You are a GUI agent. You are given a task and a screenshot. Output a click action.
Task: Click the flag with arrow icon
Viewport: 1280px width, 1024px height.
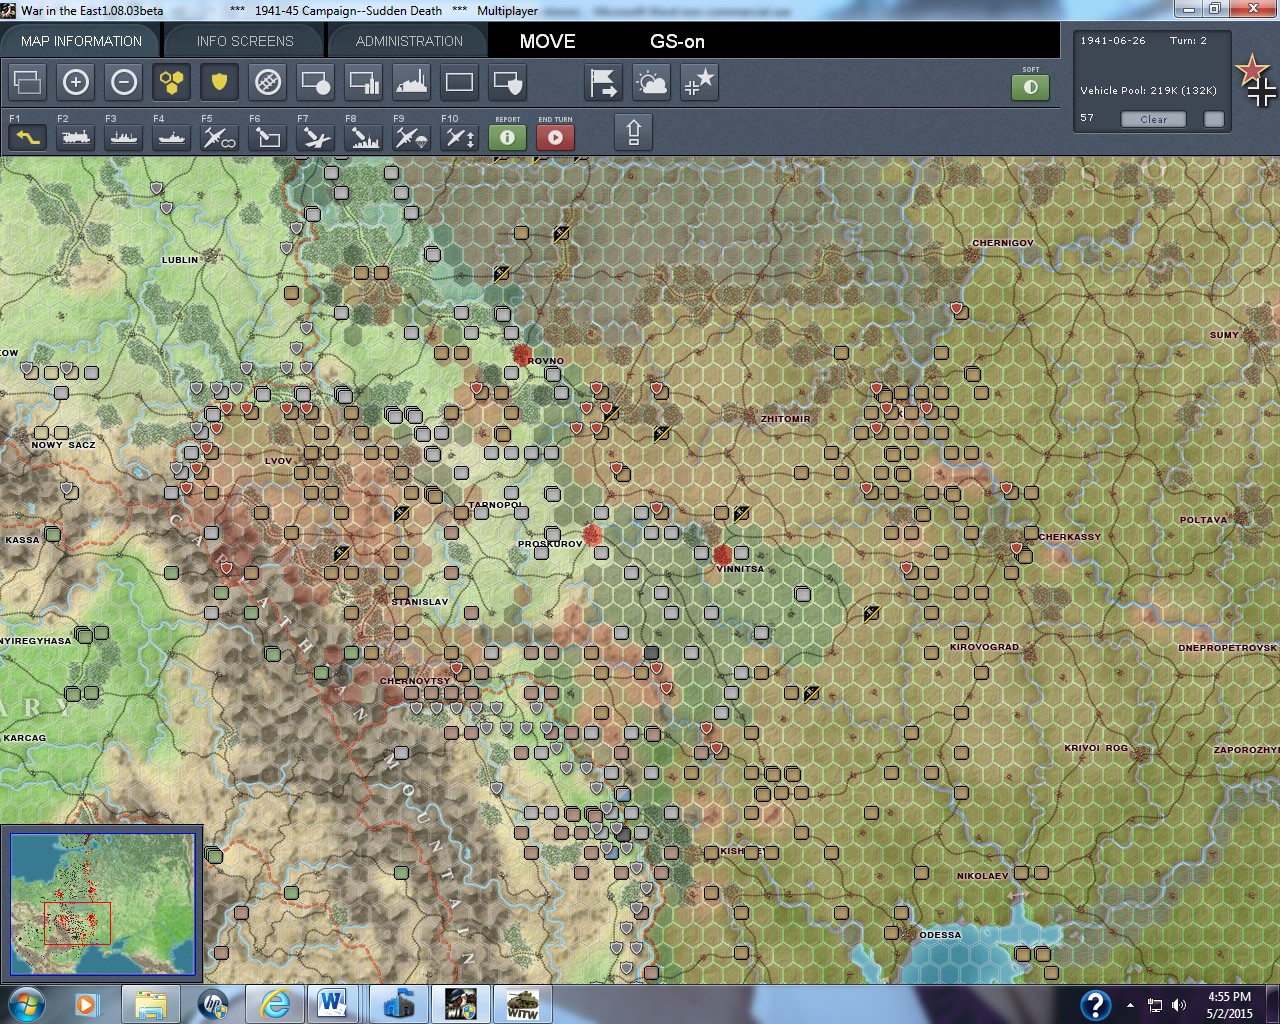click(604, 82)
